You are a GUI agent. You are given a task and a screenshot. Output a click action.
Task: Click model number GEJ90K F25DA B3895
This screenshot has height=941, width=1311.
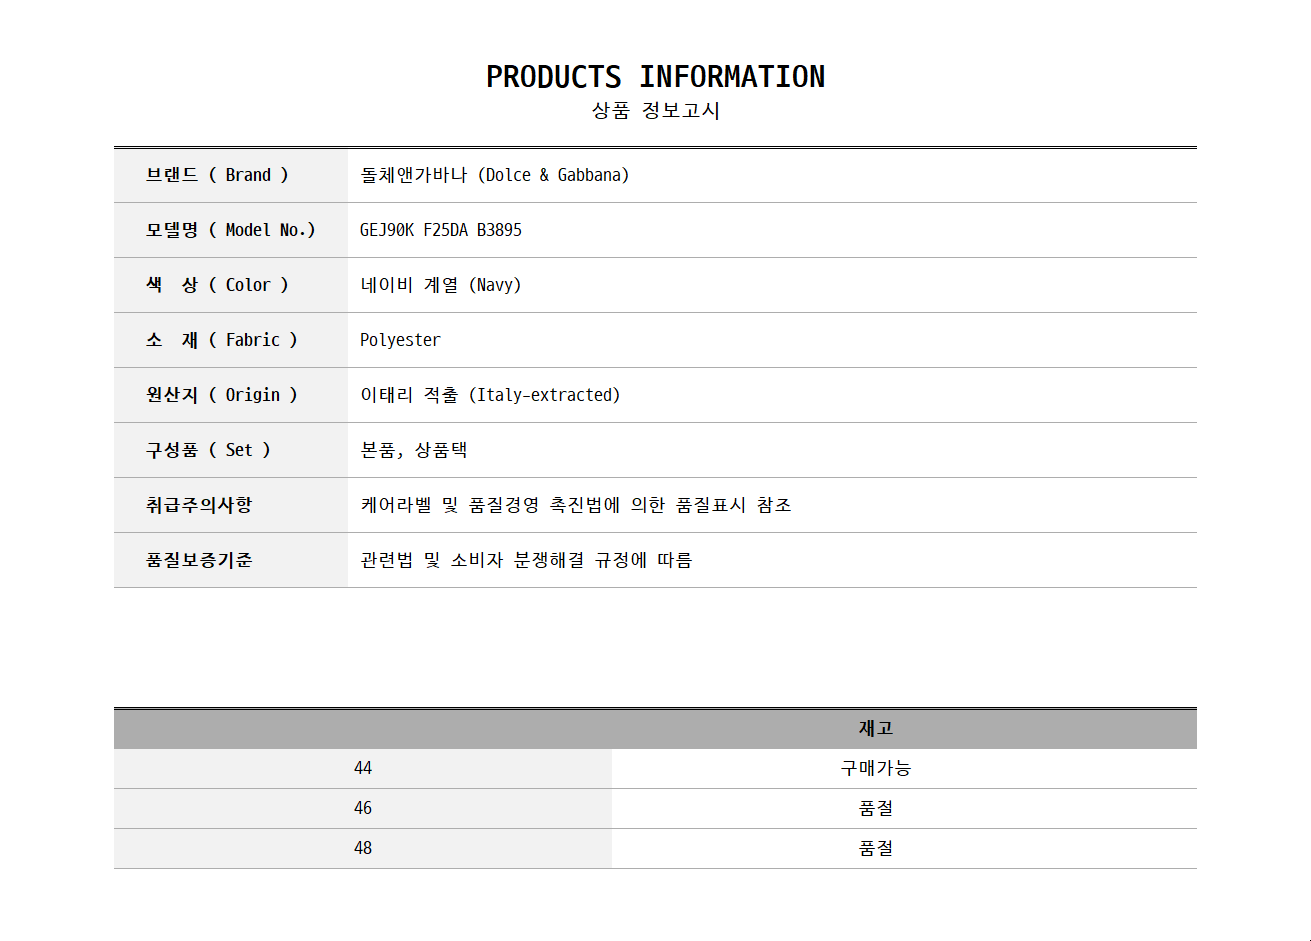(x=441, y=230)
